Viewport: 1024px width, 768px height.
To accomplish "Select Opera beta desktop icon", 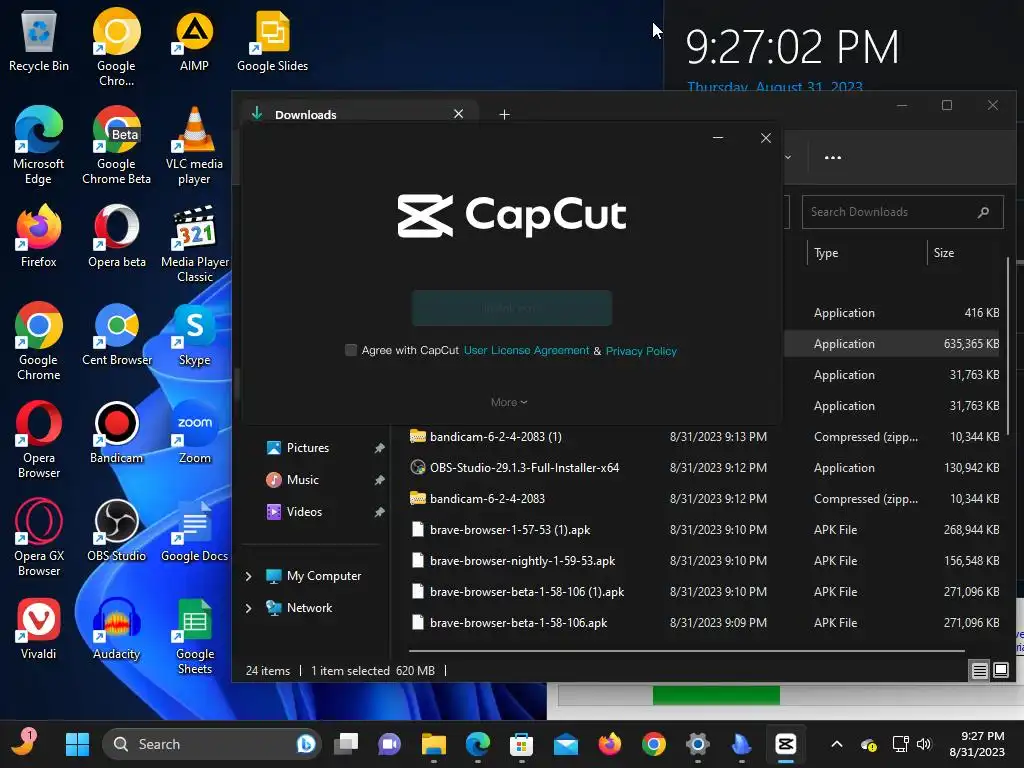I will [x=116, y=236].
